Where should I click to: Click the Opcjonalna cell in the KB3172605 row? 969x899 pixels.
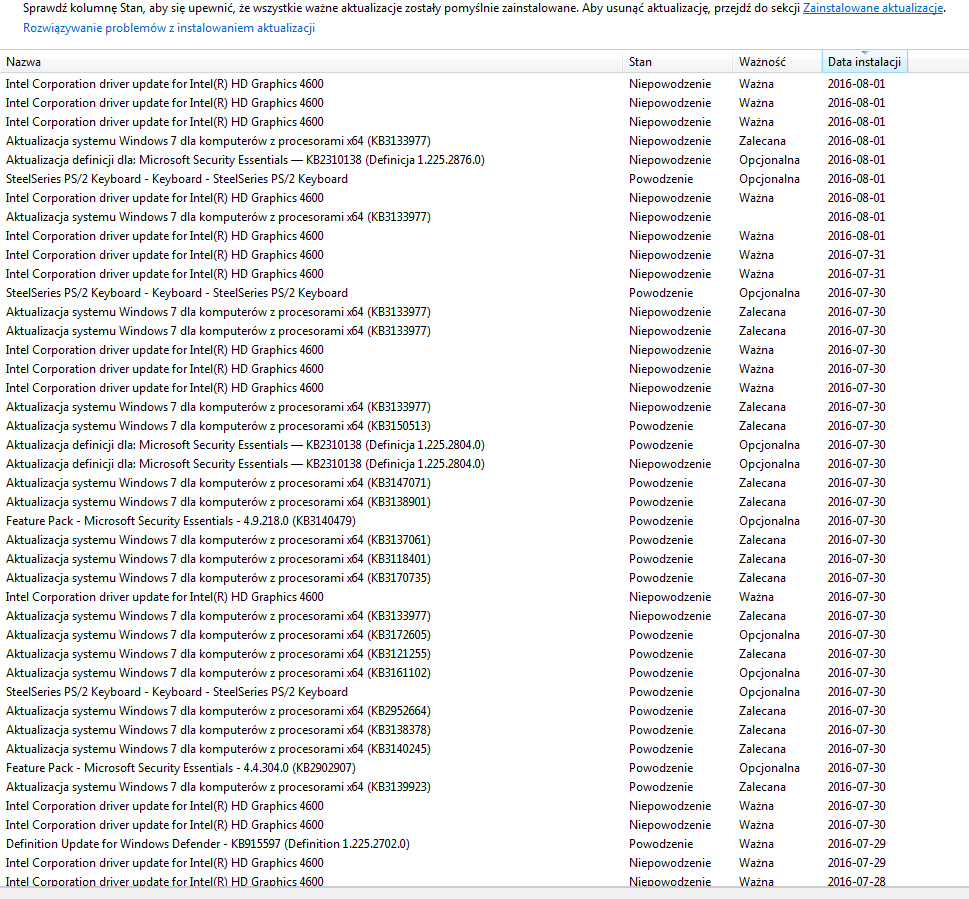(x=769, y=635)
